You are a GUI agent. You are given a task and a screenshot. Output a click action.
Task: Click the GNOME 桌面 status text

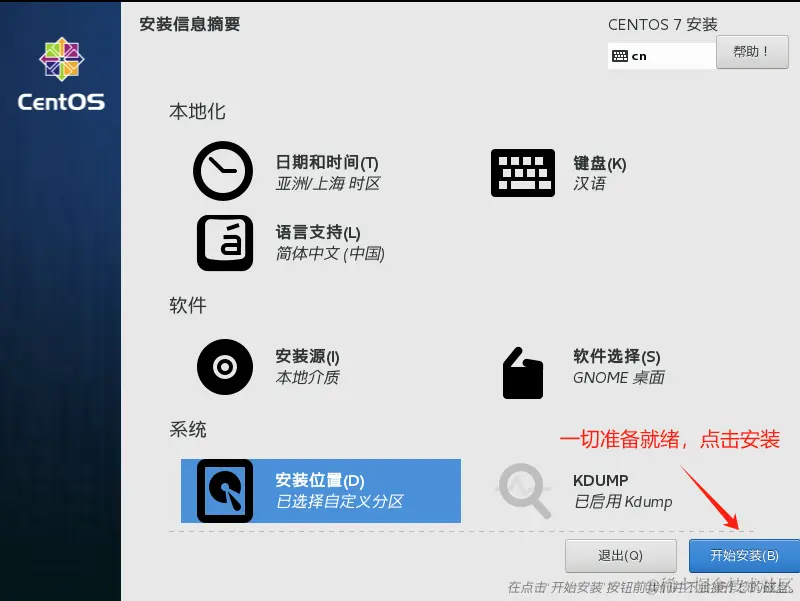(x=619, y=378)
